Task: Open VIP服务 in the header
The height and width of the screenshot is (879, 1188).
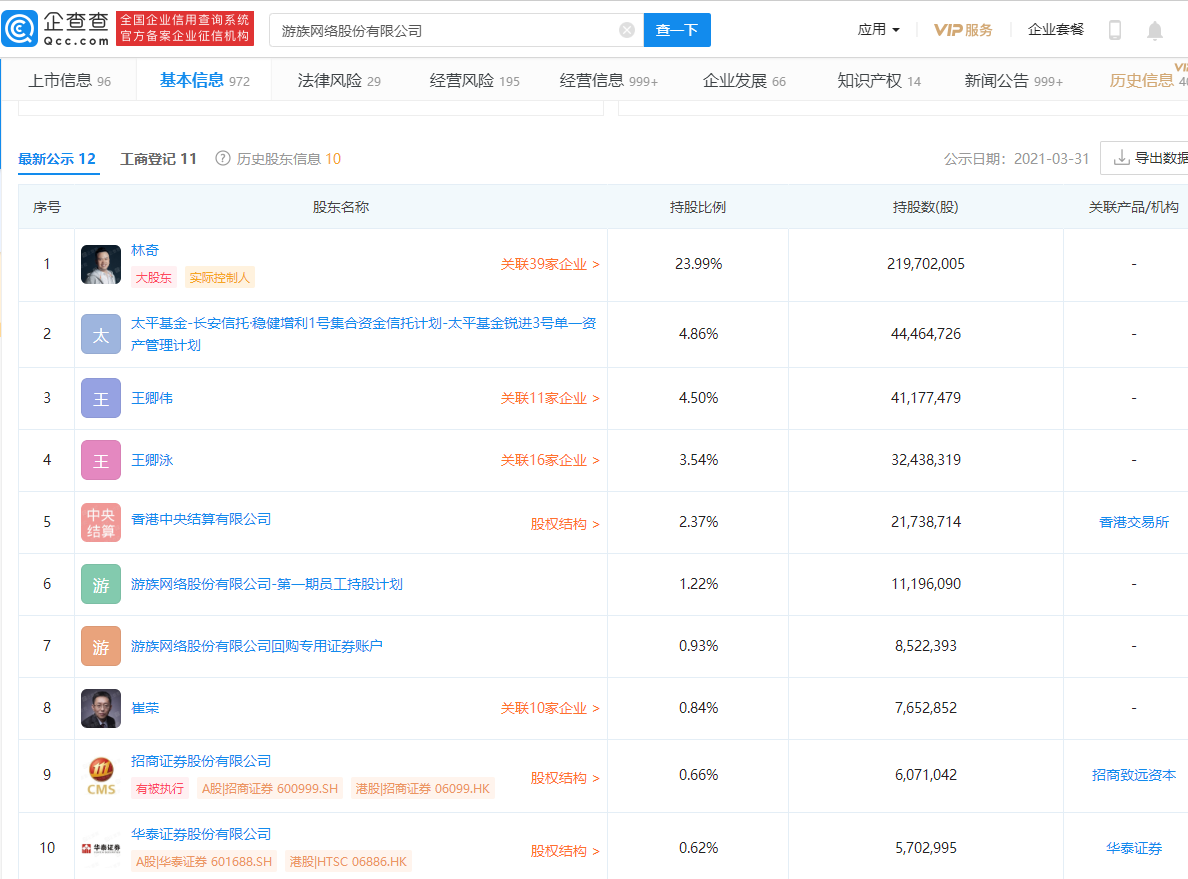Action: point(963,30)
